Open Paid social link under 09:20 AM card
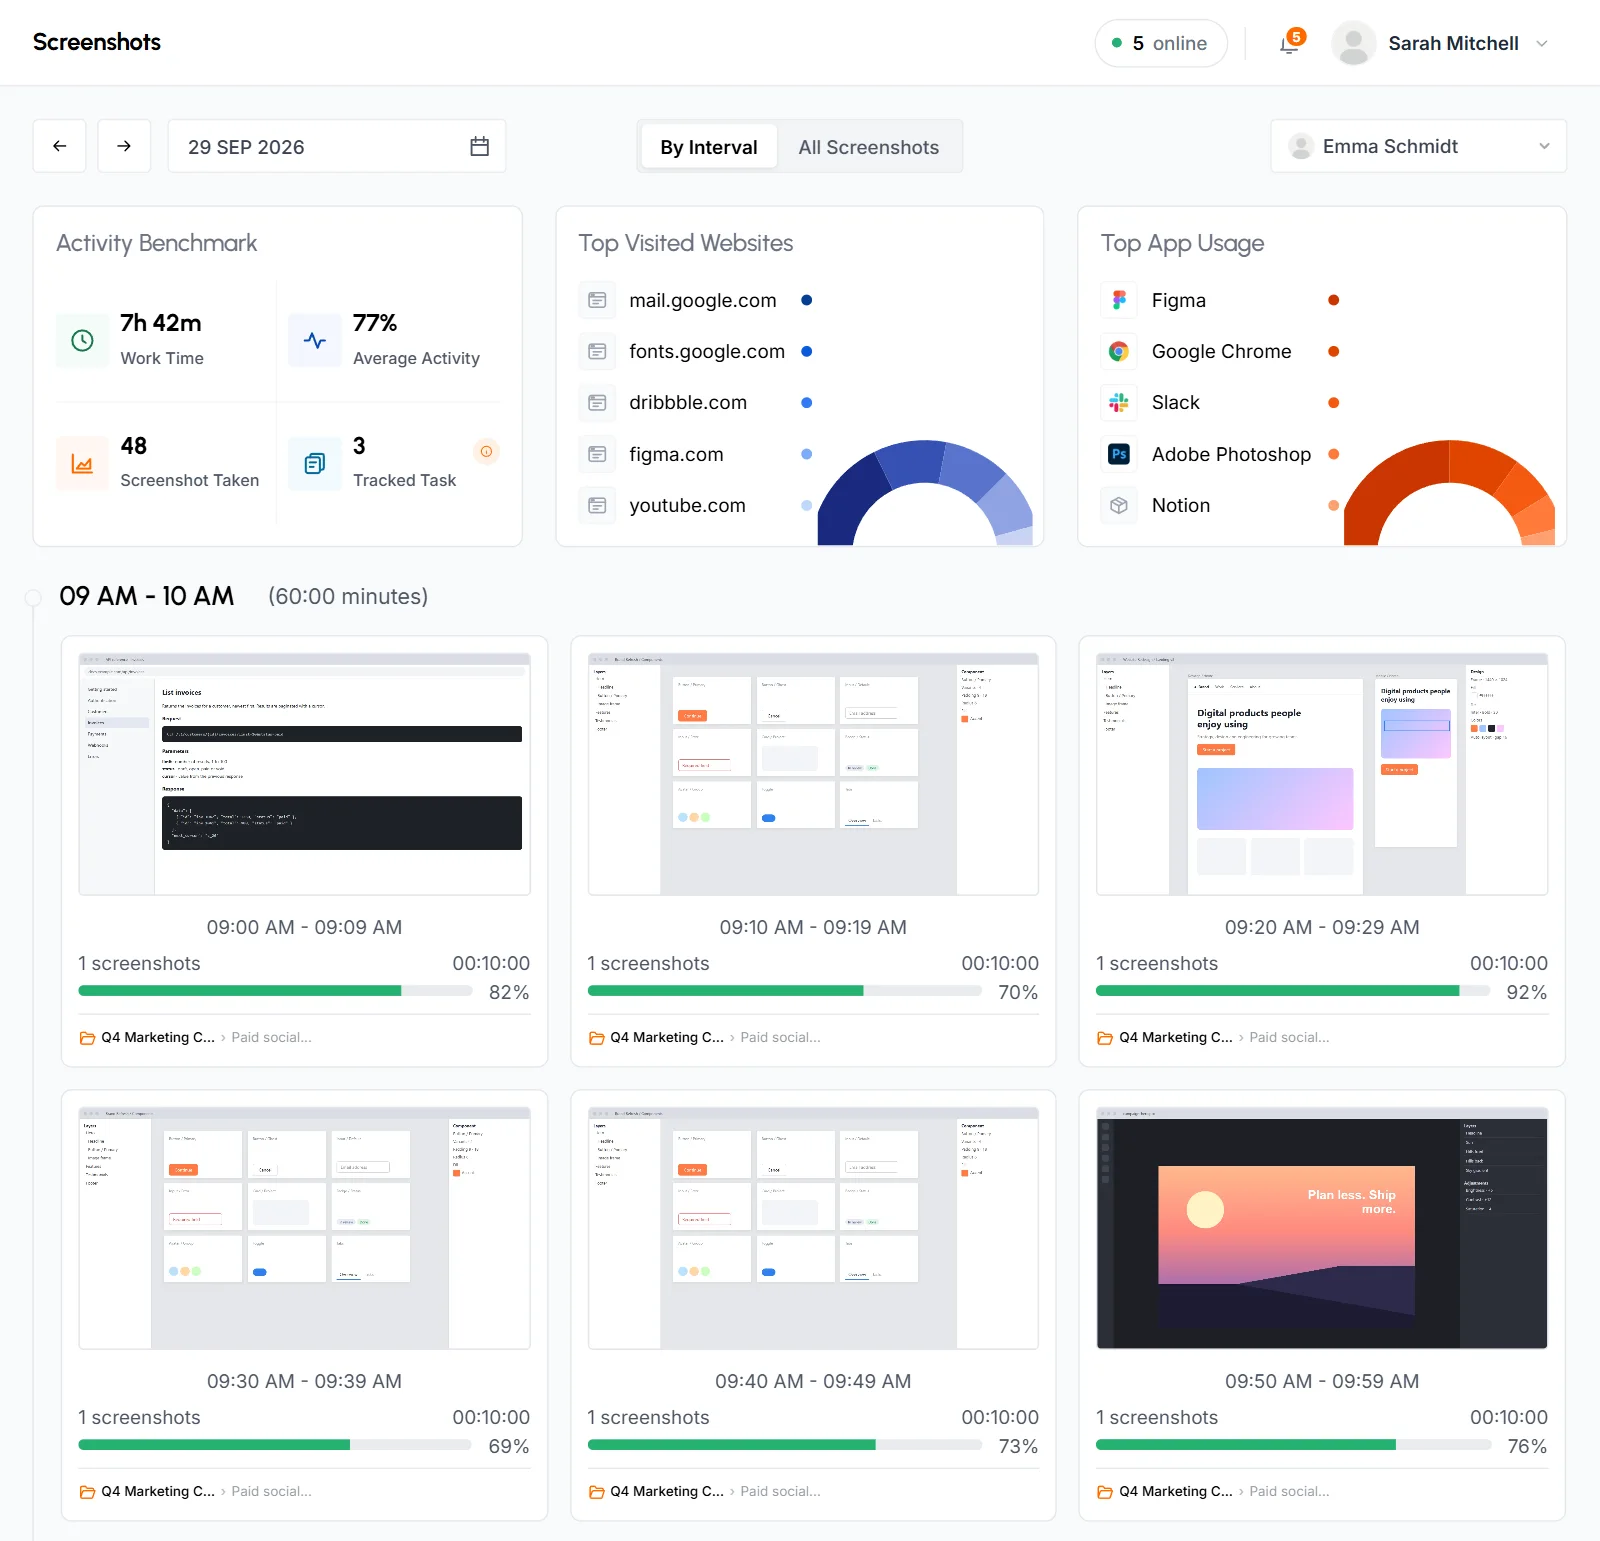 (1289, 1038)
